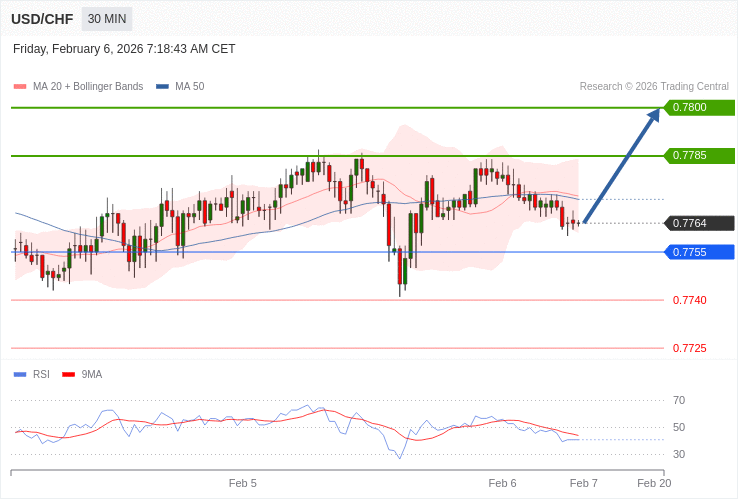Screen dimensions: 738x500
Task: Click the 0.7740 red support value
Action: pyautogui.click(x=690, y=300)
